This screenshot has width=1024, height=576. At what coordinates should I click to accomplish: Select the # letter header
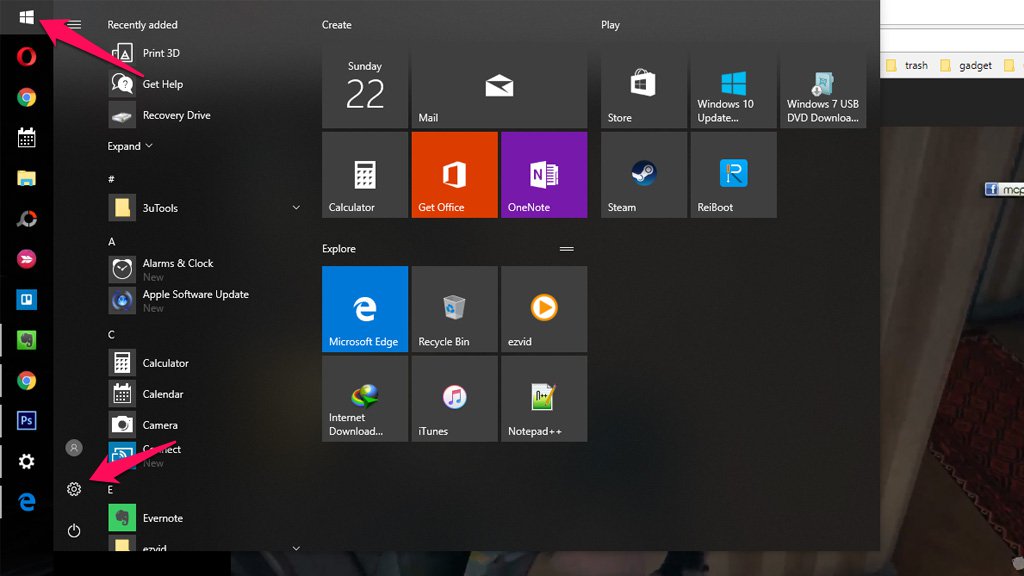pos(111,178)
